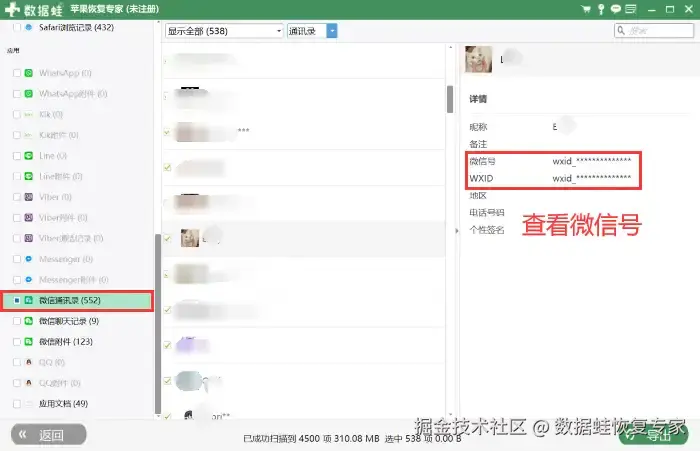Click the 数据蛙 logo in title bar
Viewport: 700px width, 451px height.
33,9
